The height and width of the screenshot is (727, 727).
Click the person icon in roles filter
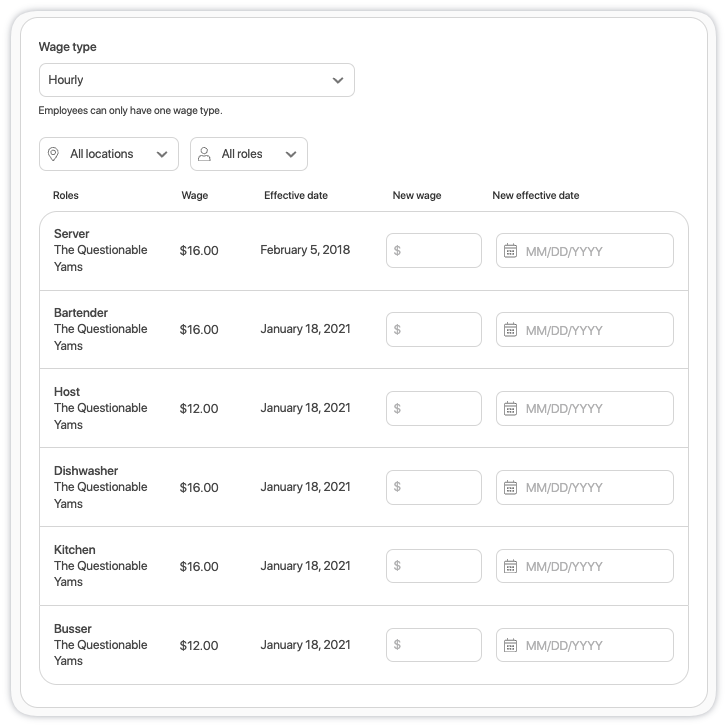204,154
